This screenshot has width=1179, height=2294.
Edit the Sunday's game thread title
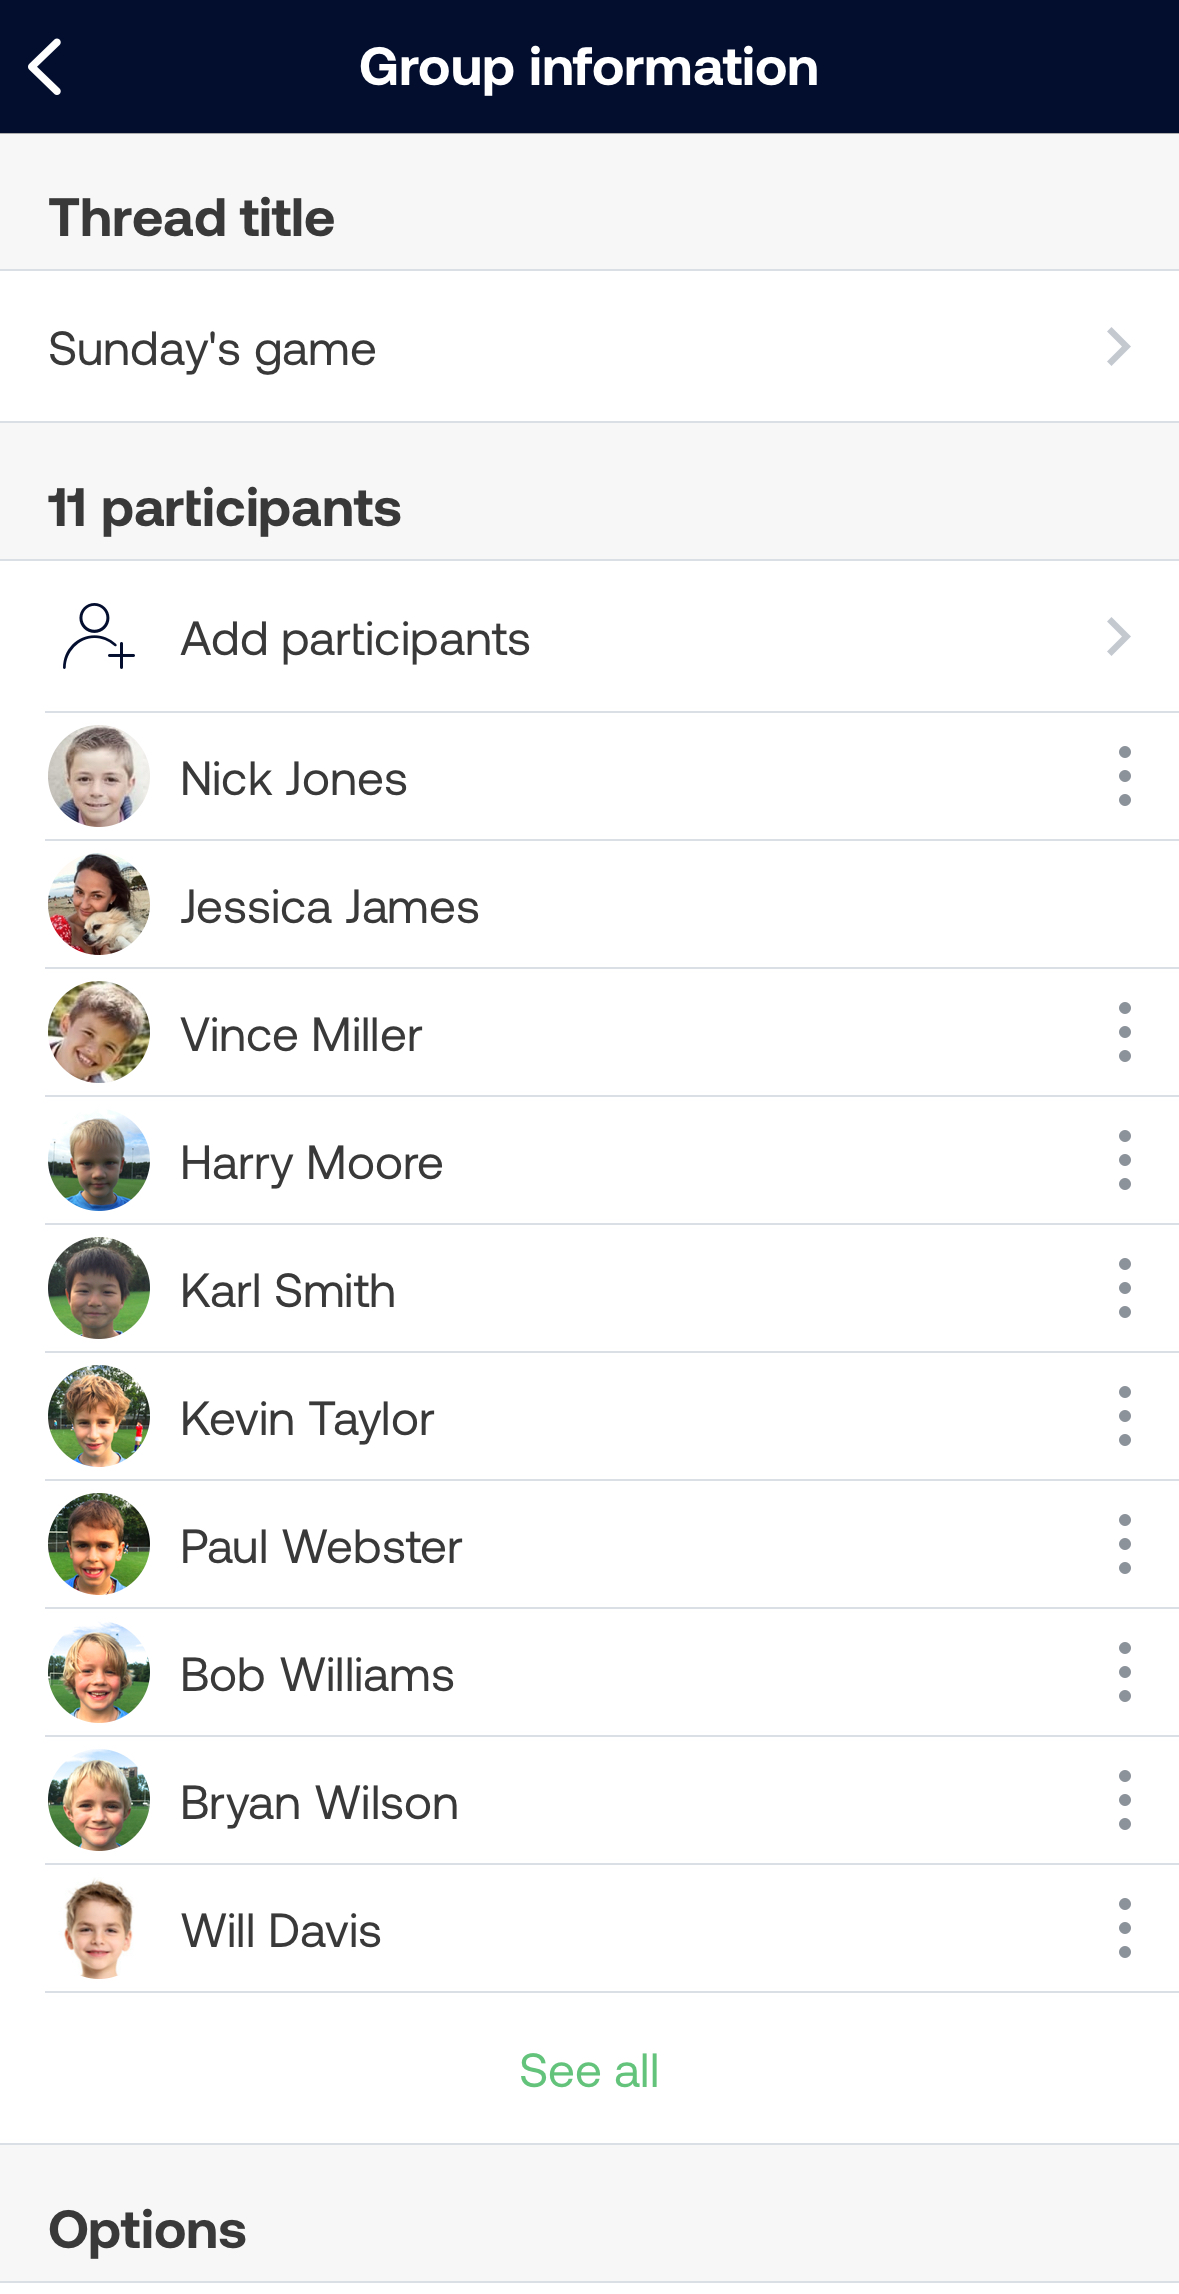[x=589, y=347]
